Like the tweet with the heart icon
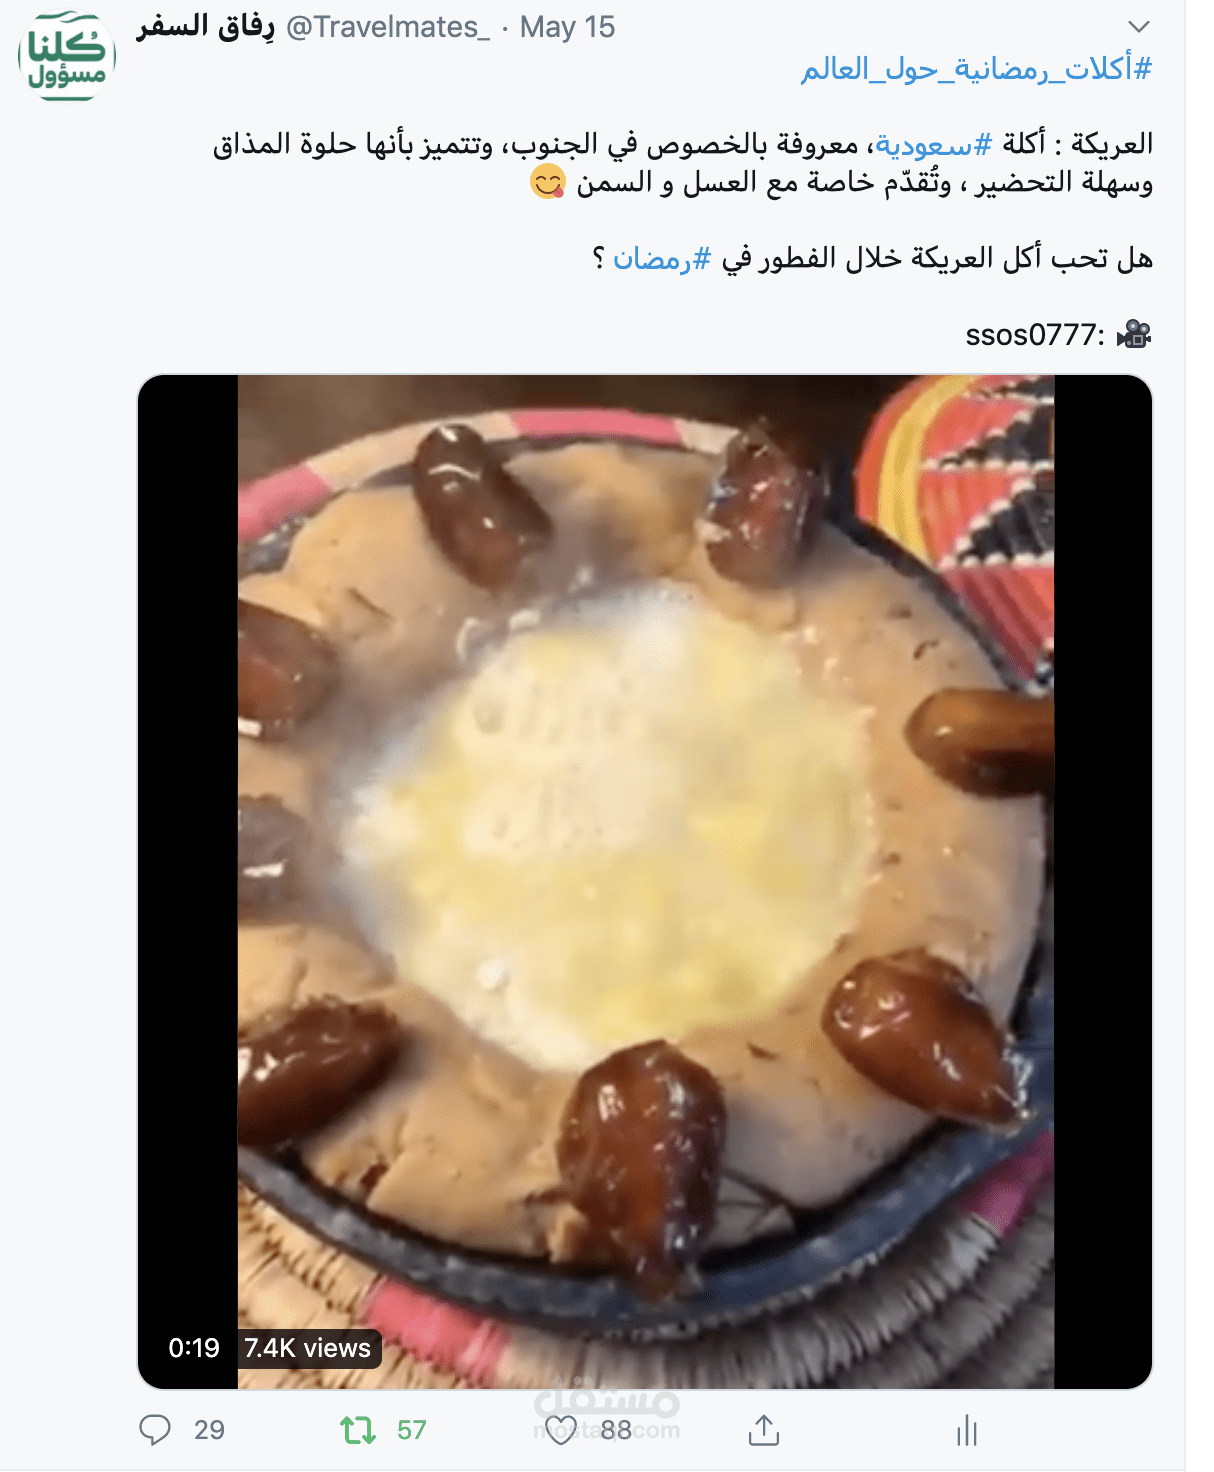This screenshot has height=1472, width=1214. 561,1430
